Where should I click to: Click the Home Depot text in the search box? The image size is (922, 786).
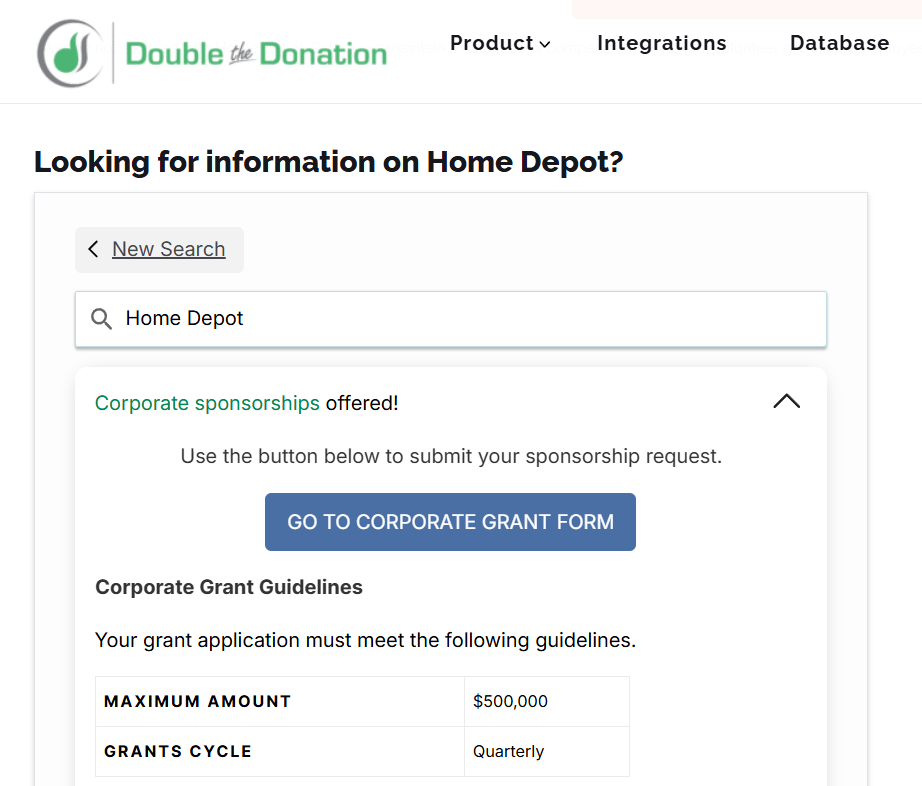pos(183,318)
